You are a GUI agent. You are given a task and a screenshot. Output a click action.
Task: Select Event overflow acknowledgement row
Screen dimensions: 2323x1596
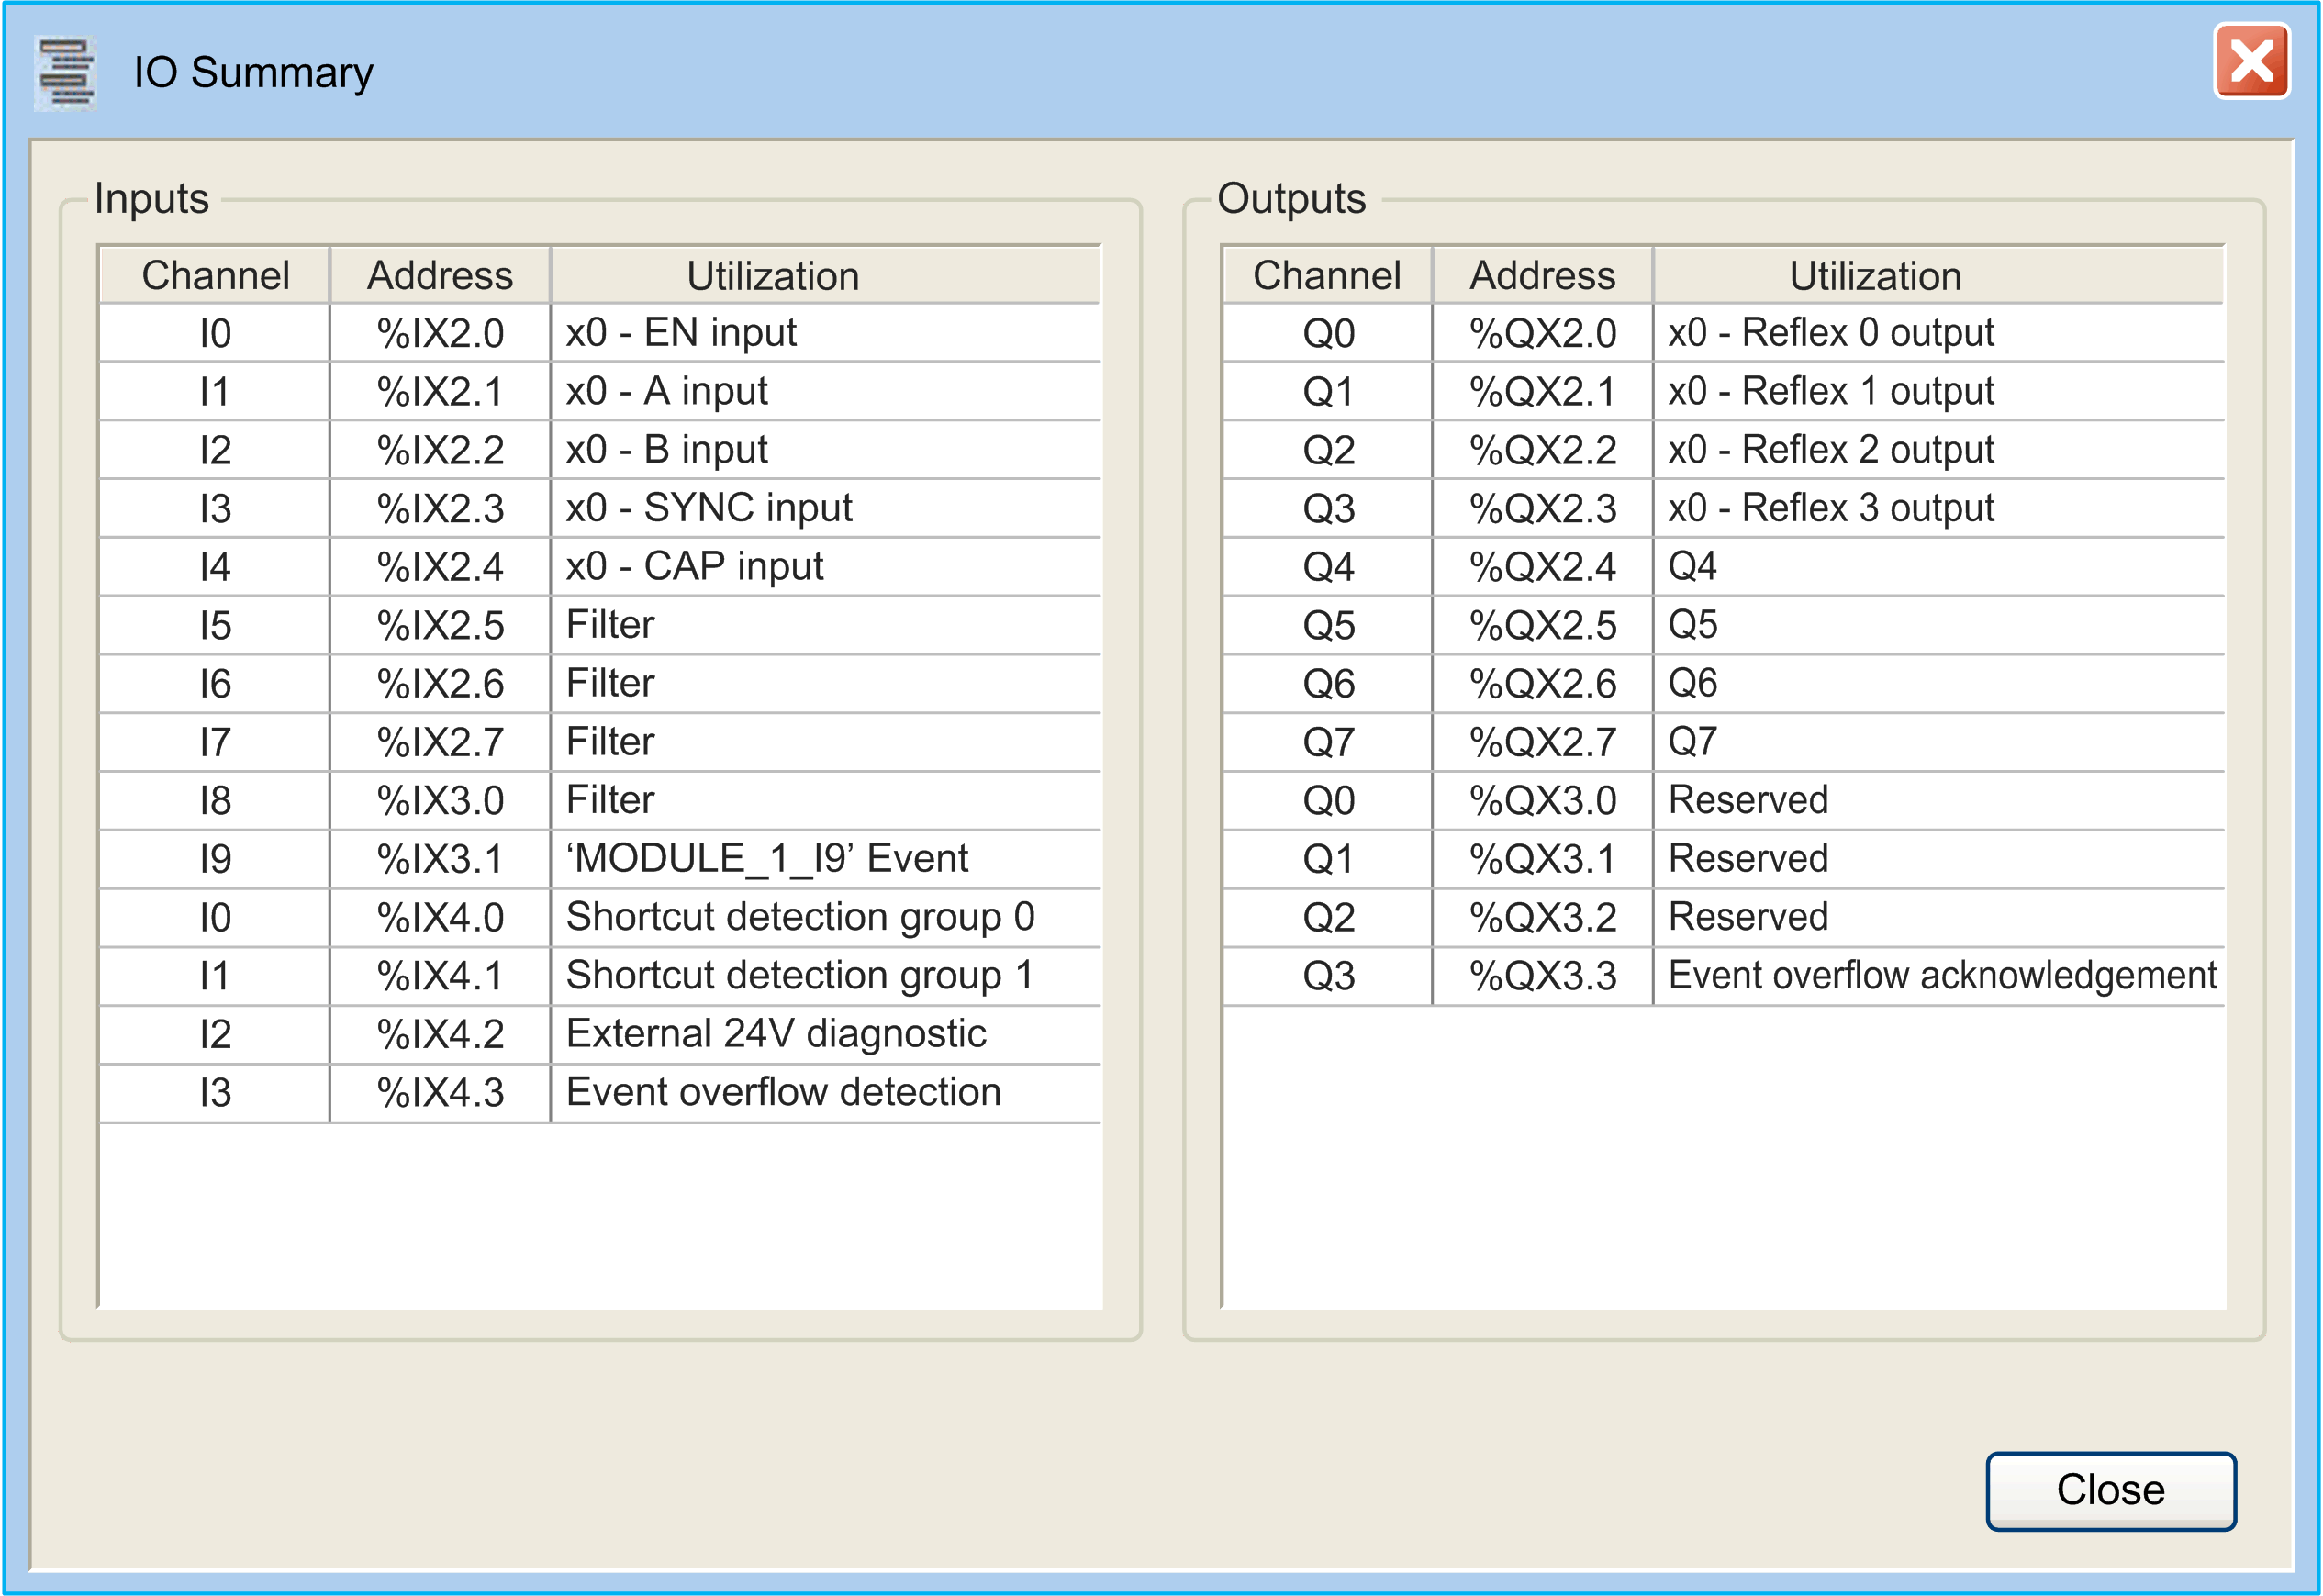click(x=1941, y=976)
